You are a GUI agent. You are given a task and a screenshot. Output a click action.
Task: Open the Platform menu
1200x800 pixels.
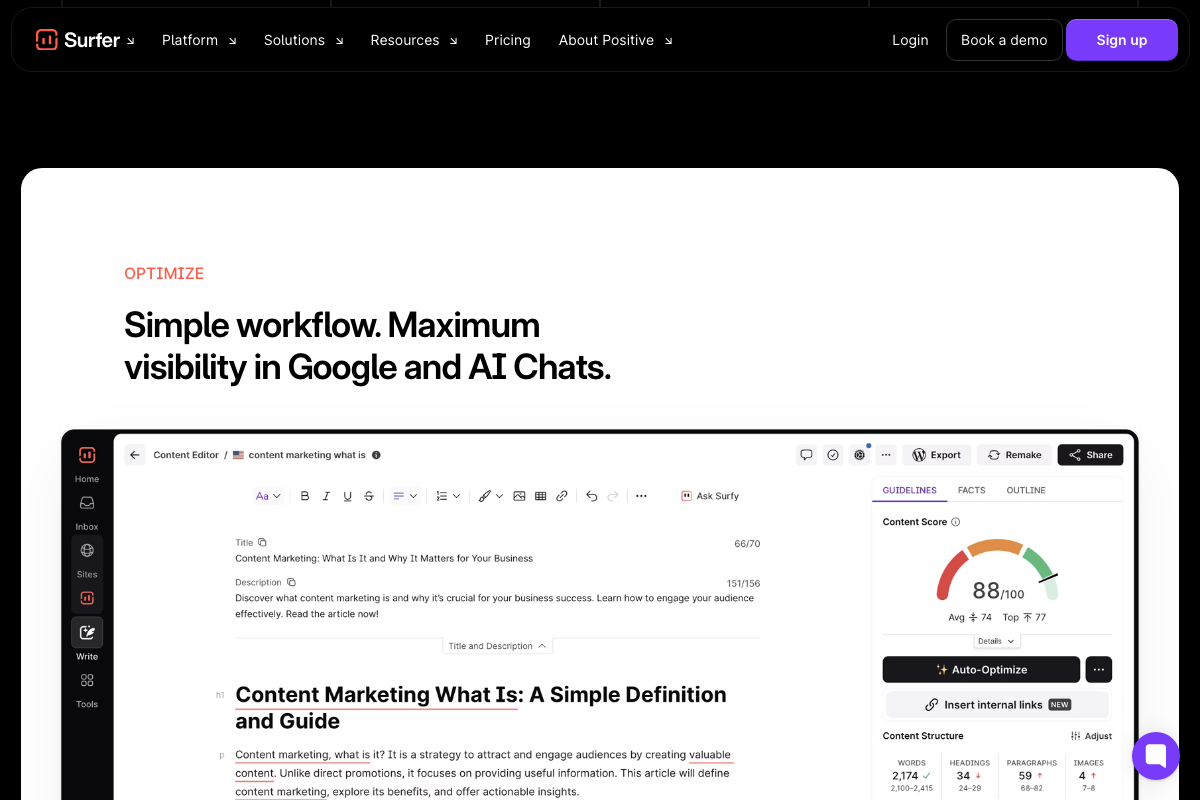pos(199,40)
